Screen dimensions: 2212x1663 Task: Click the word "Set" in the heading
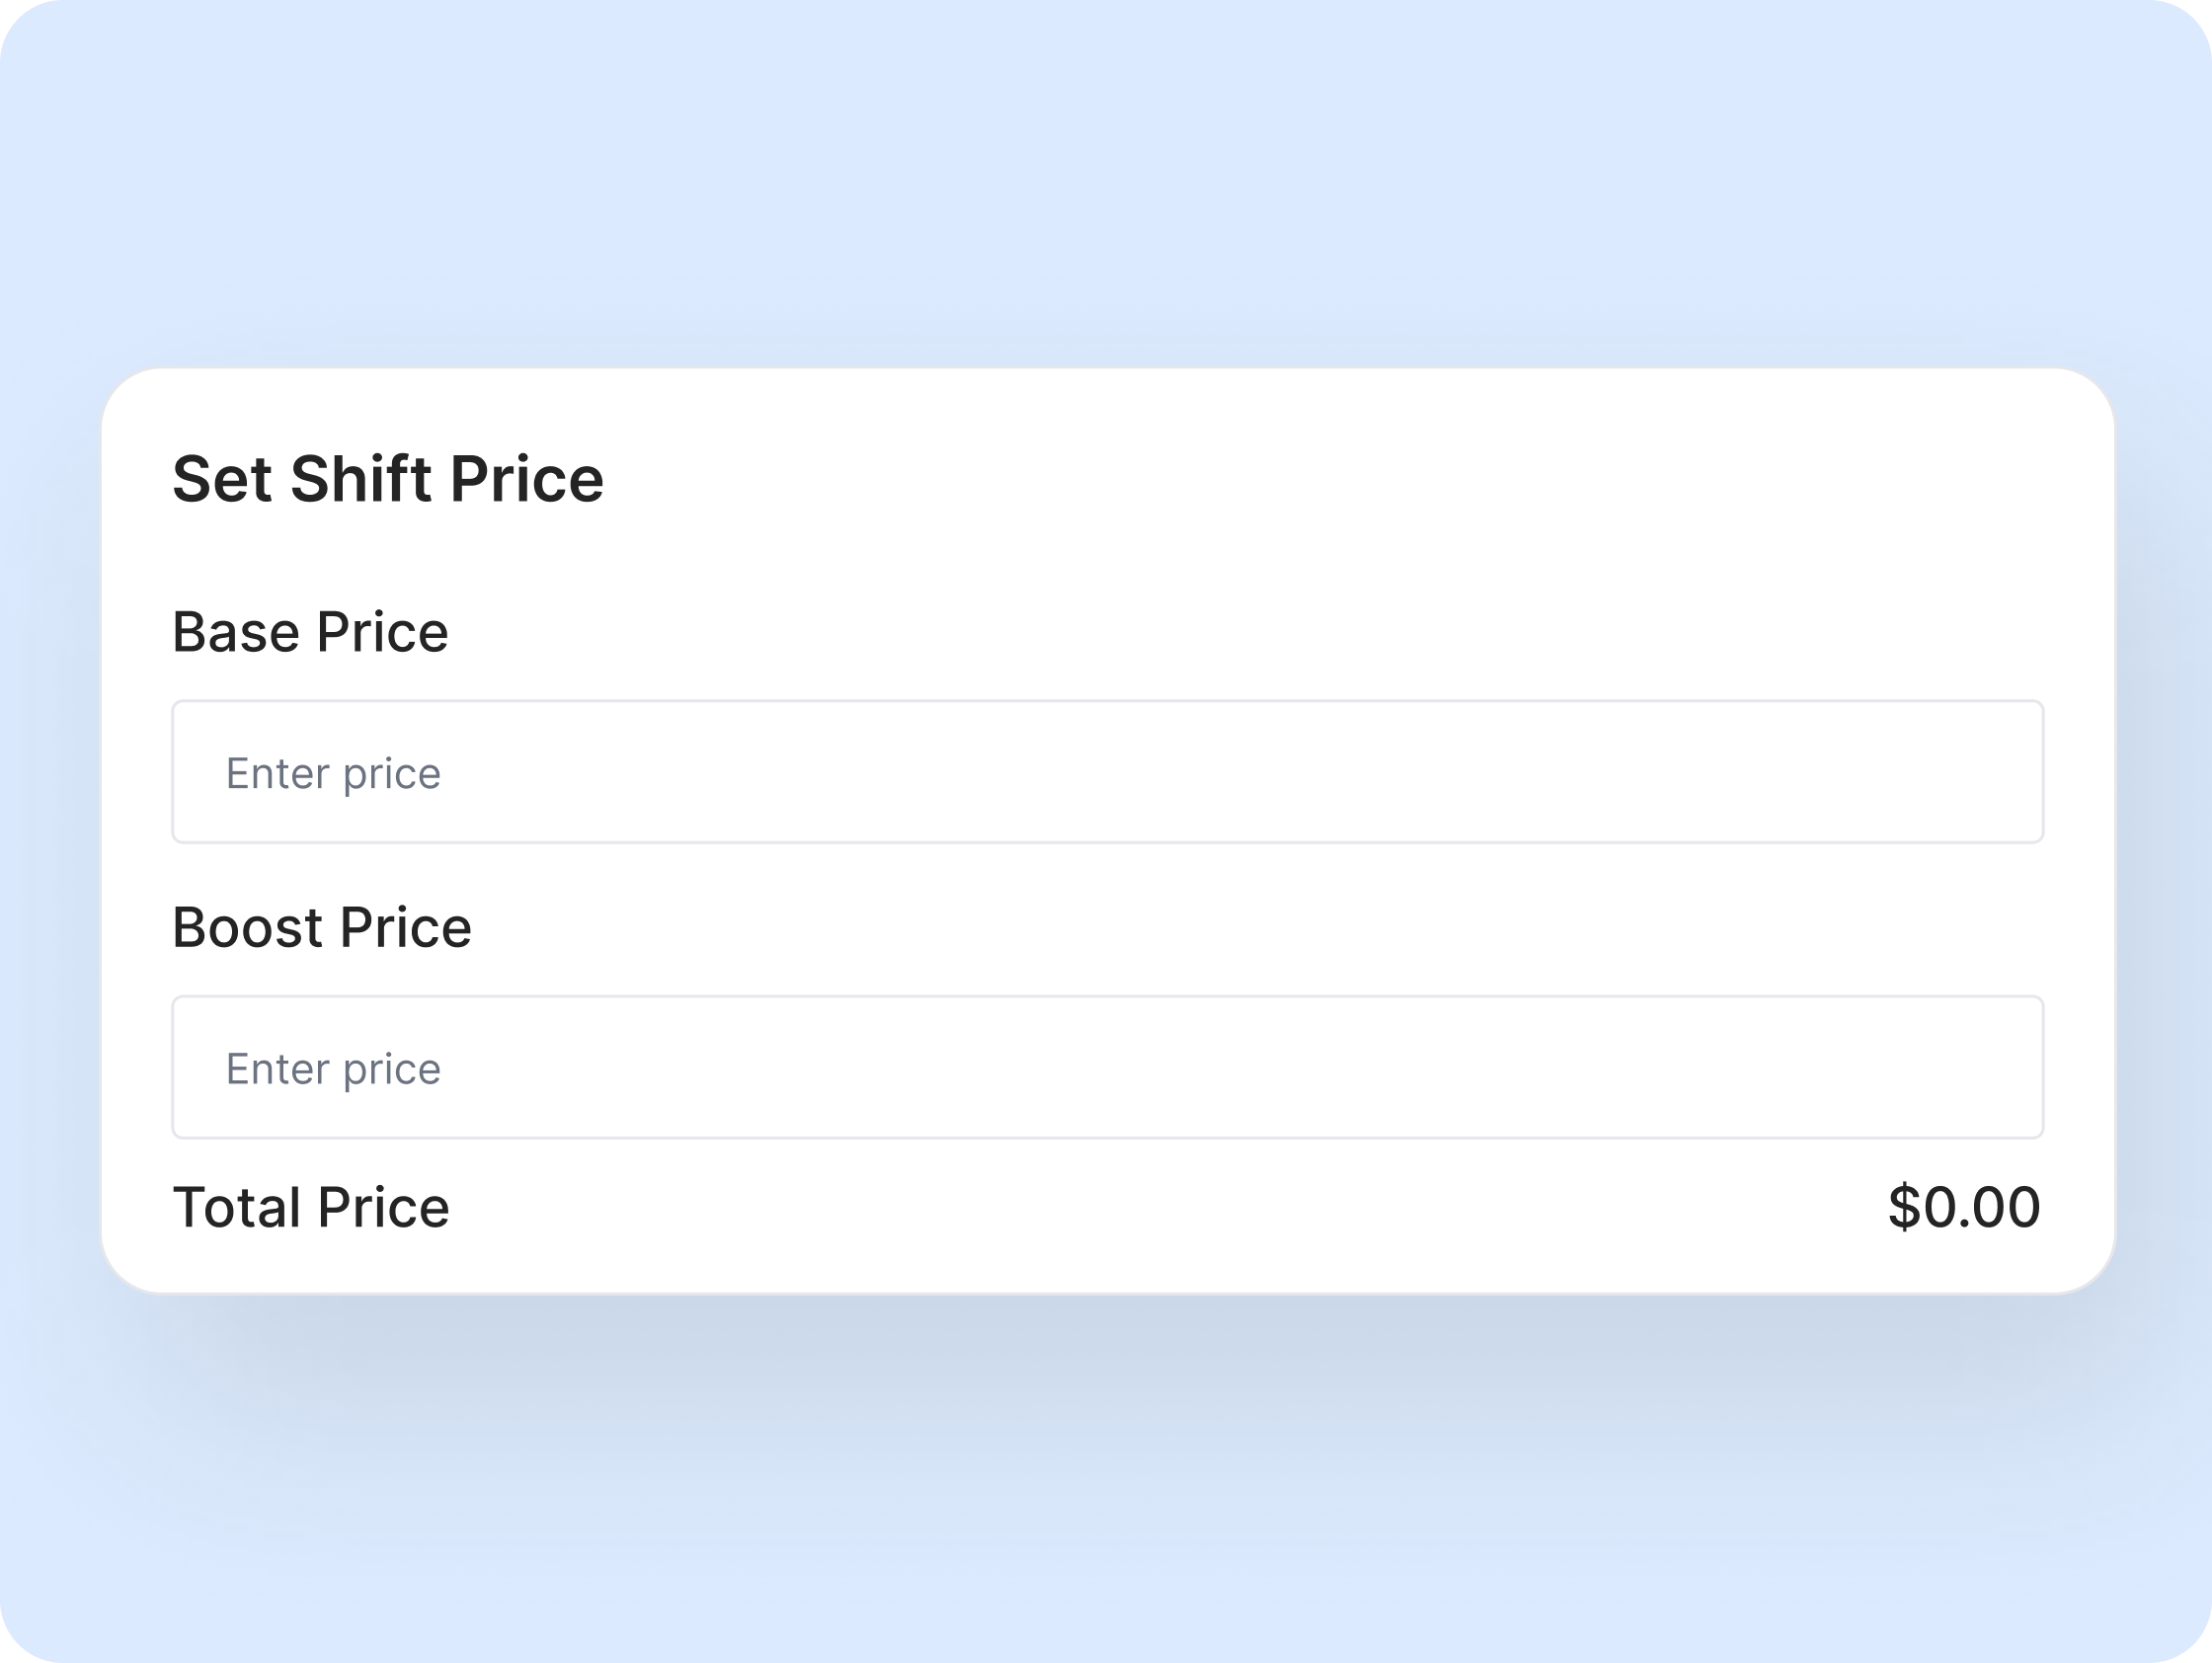(x=221, y=479)
